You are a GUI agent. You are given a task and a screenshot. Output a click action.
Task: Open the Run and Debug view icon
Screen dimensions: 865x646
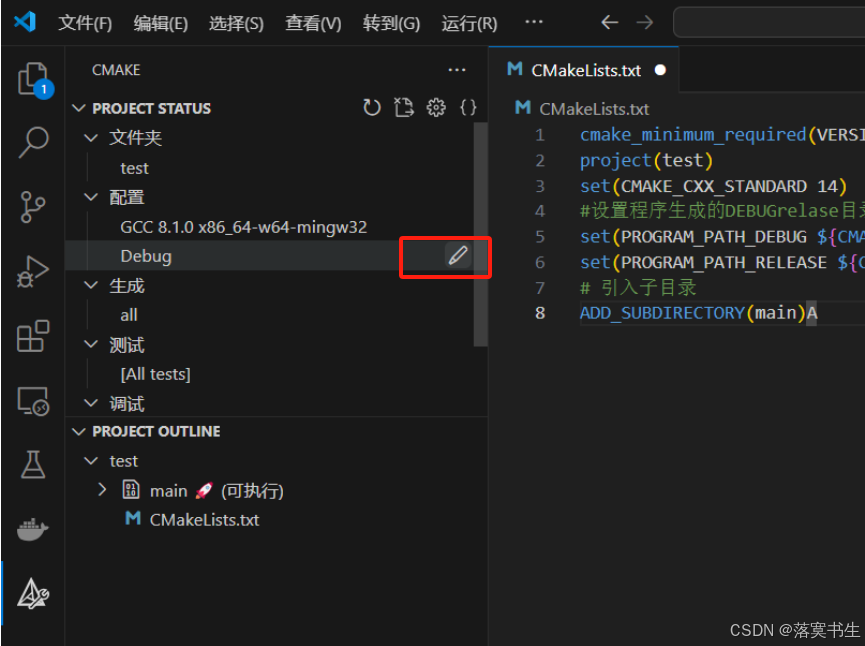point(33,271)
